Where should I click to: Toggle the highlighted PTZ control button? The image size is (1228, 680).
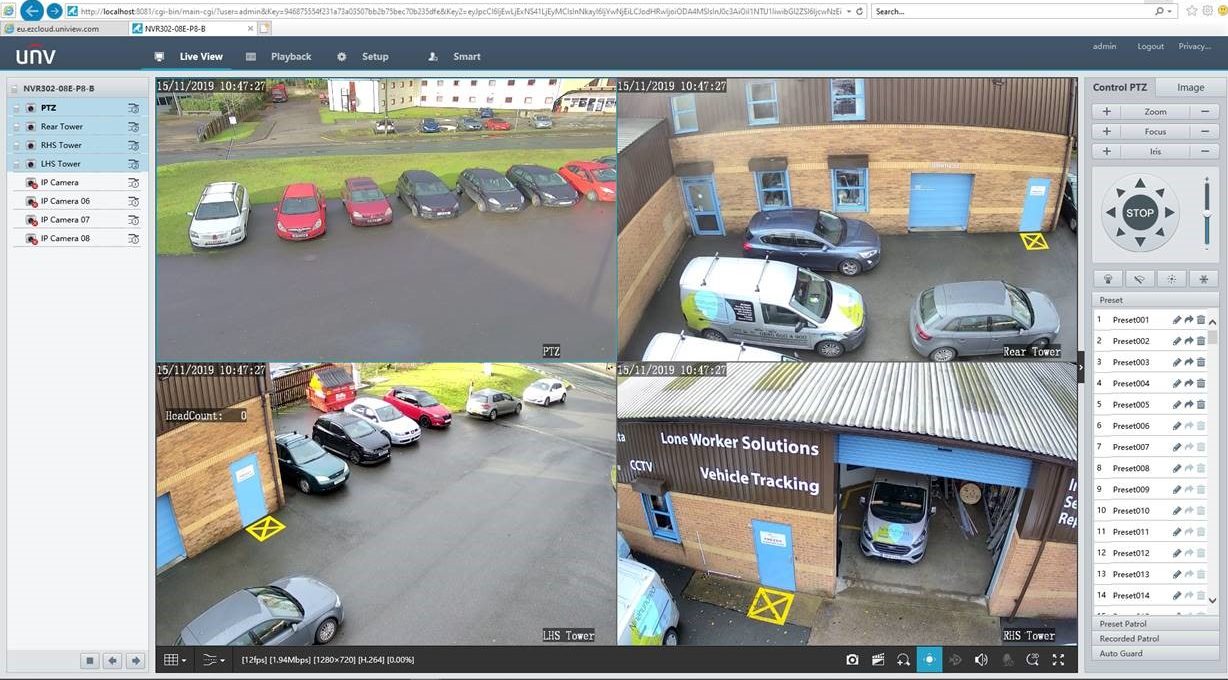[x=929, y=660]
